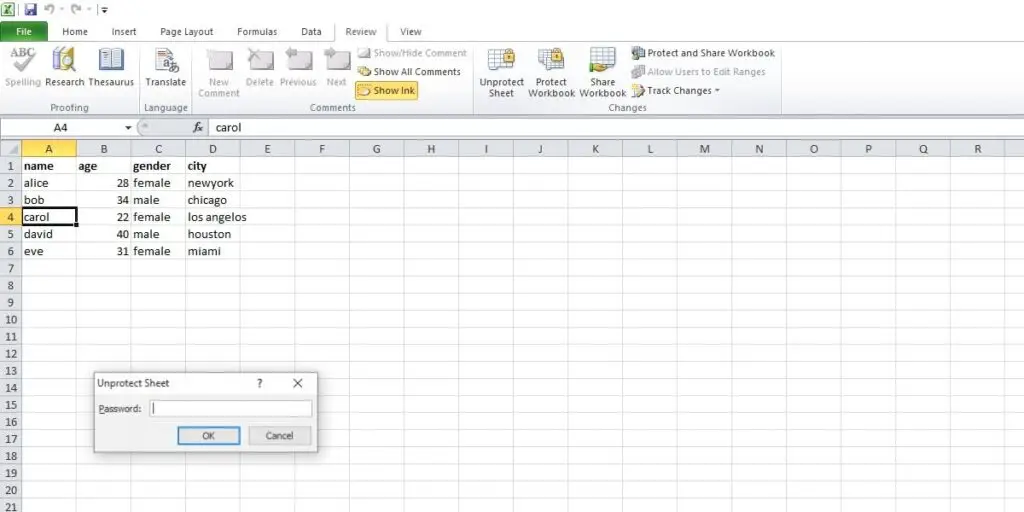Select the cell containing chicago
The height and width of the screenshot is (512, 1024).
(213, 200)
